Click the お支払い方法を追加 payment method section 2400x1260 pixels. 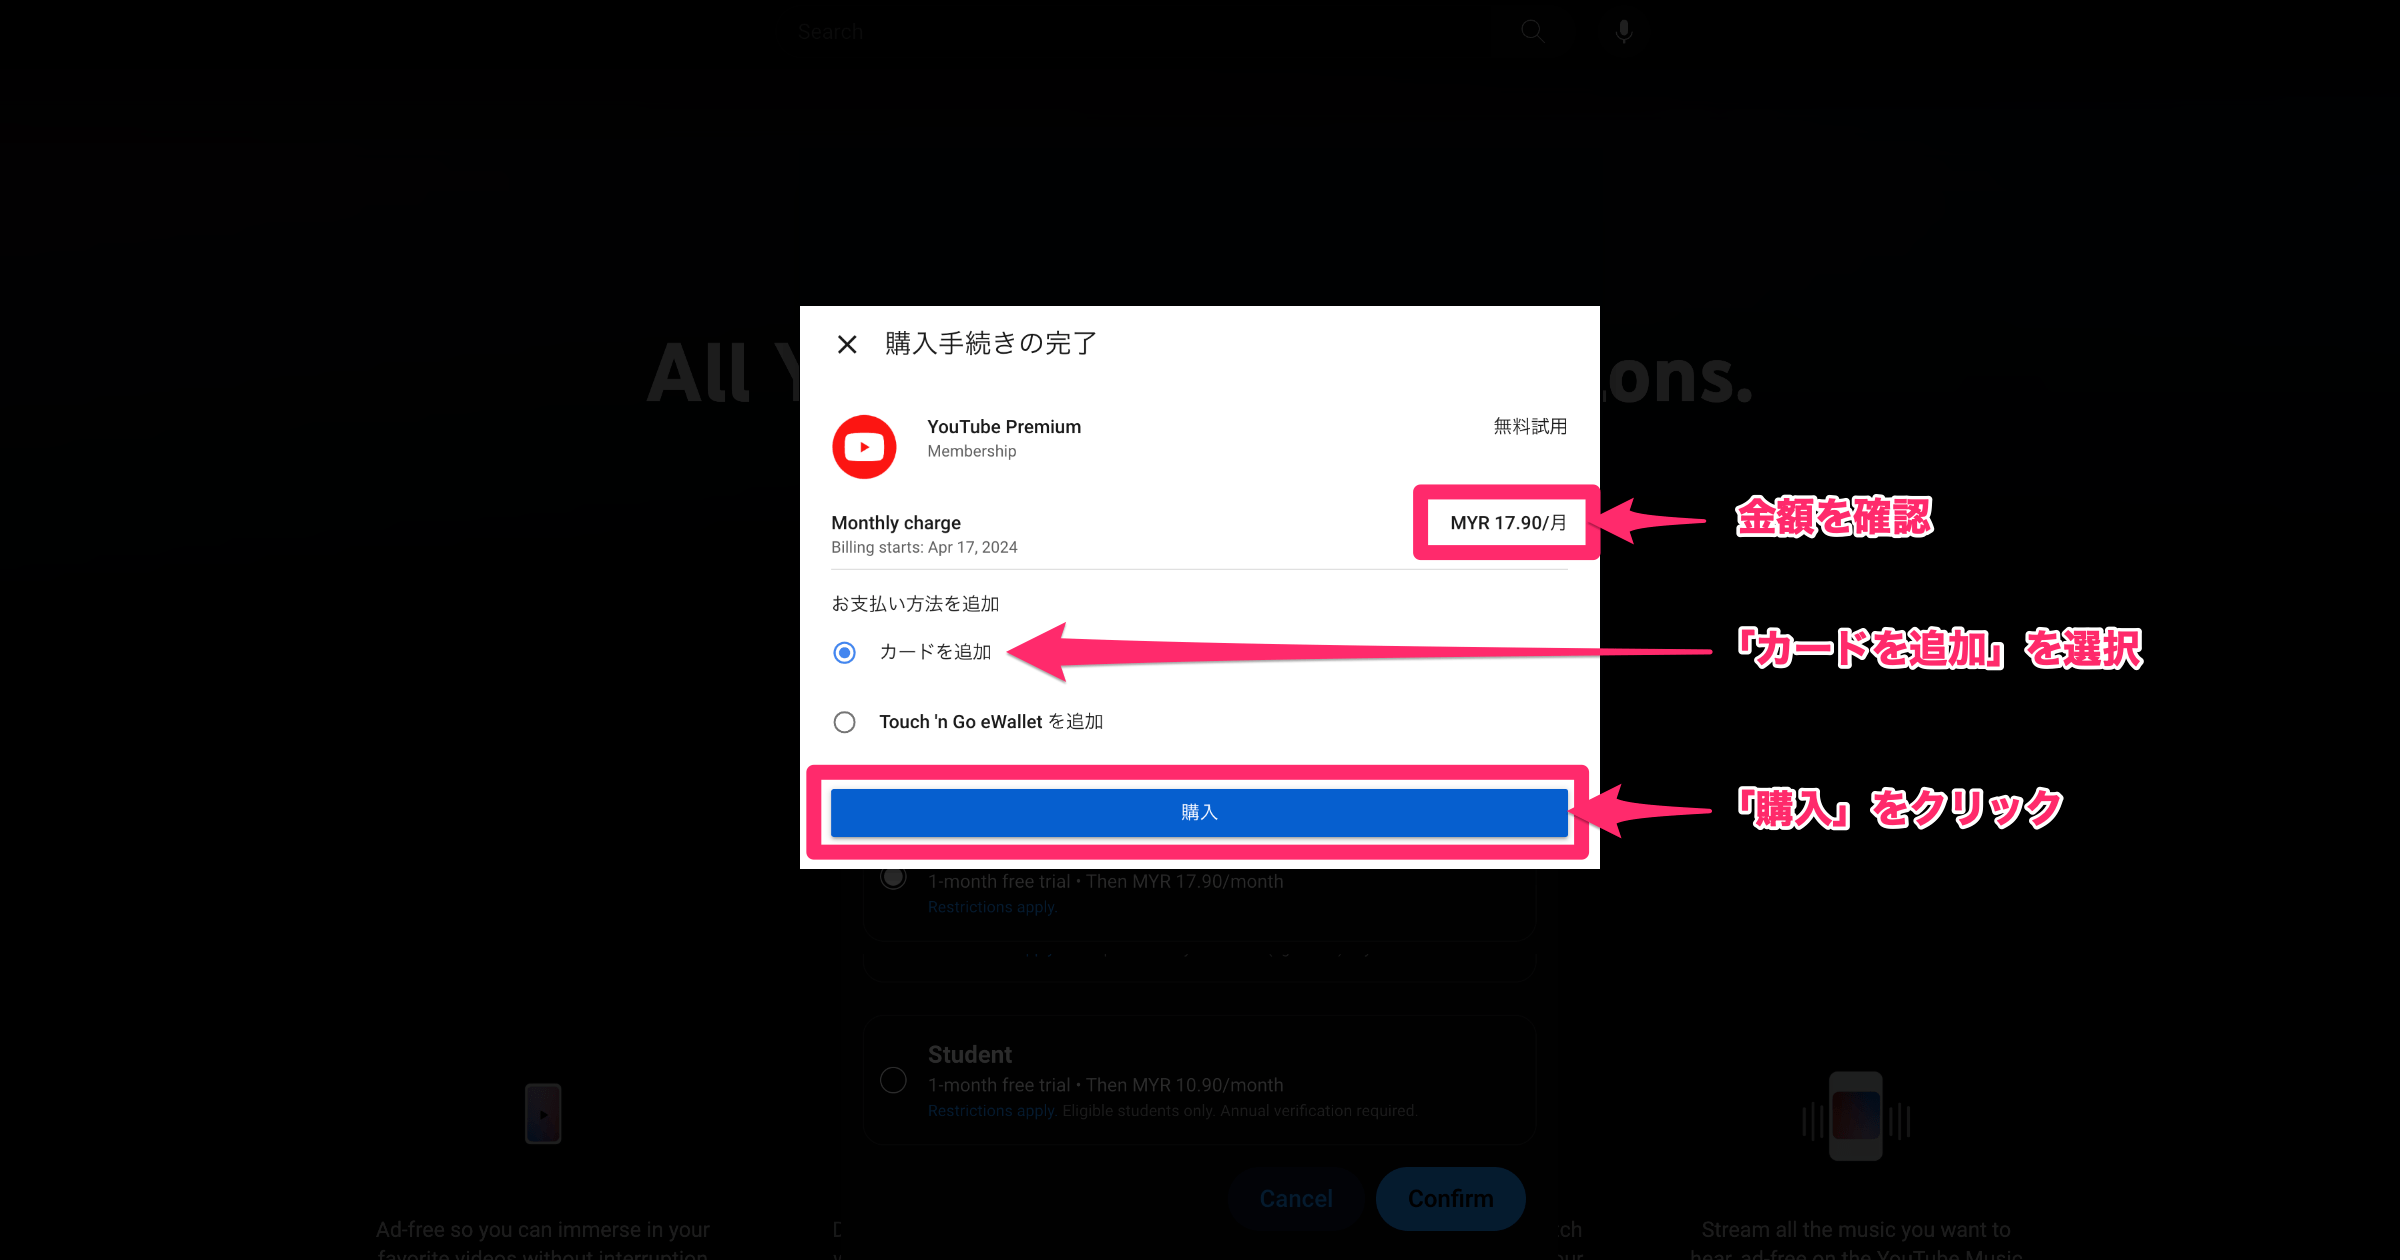[925, 603]
